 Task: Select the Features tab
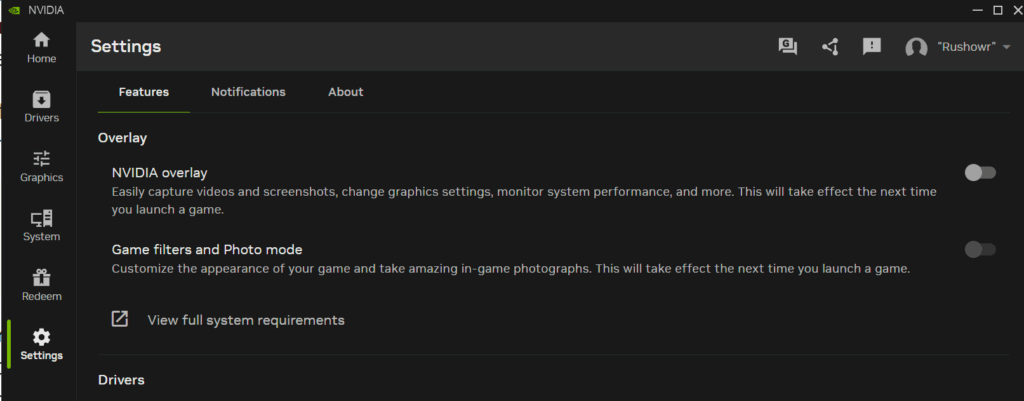(x=144, y=92)
